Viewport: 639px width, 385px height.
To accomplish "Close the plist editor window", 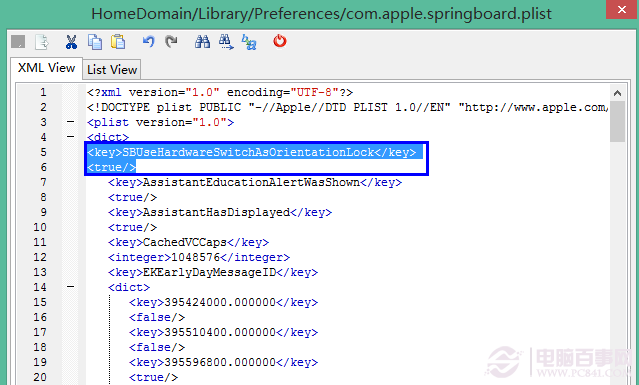I will tap(622, 9).
